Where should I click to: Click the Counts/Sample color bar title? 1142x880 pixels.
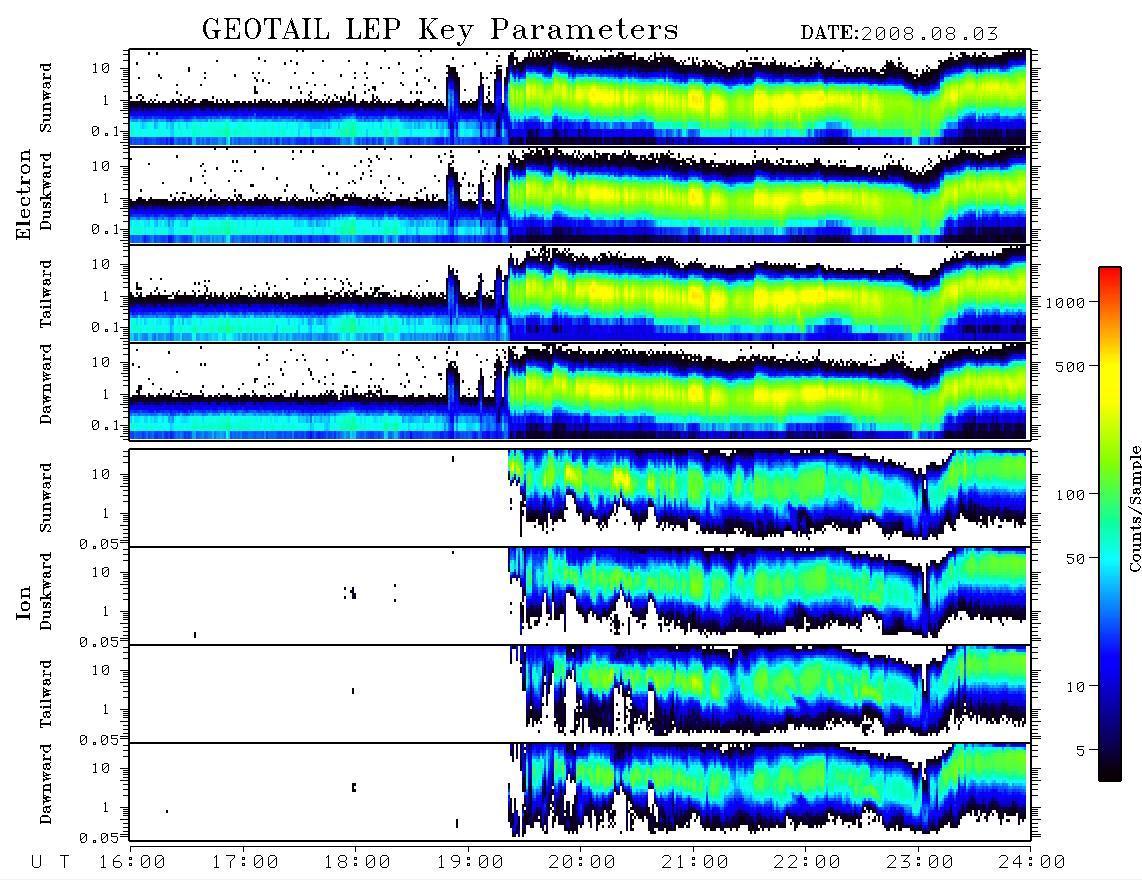click(x=1134, y=508)
